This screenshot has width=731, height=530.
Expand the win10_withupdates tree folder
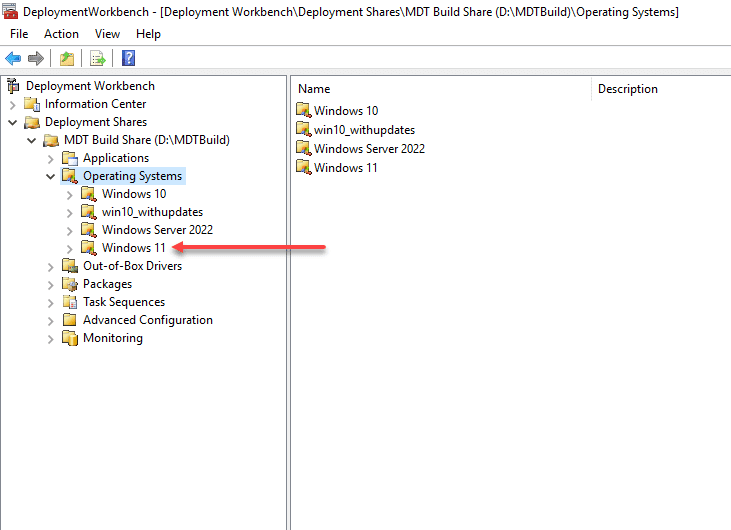point(69,213)
